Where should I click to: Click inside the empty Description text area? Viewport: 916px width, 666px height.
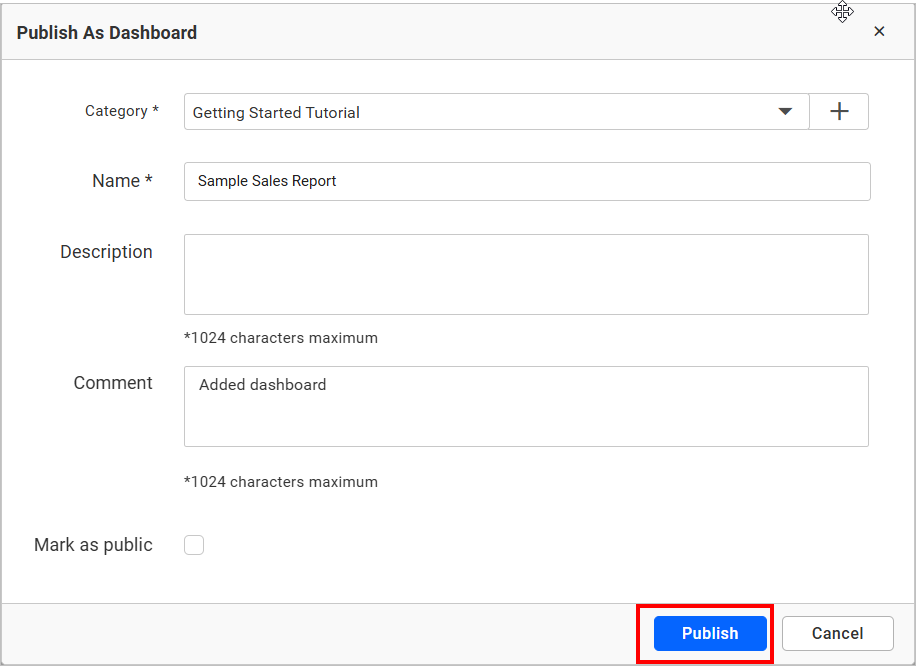tap(526, 274)
